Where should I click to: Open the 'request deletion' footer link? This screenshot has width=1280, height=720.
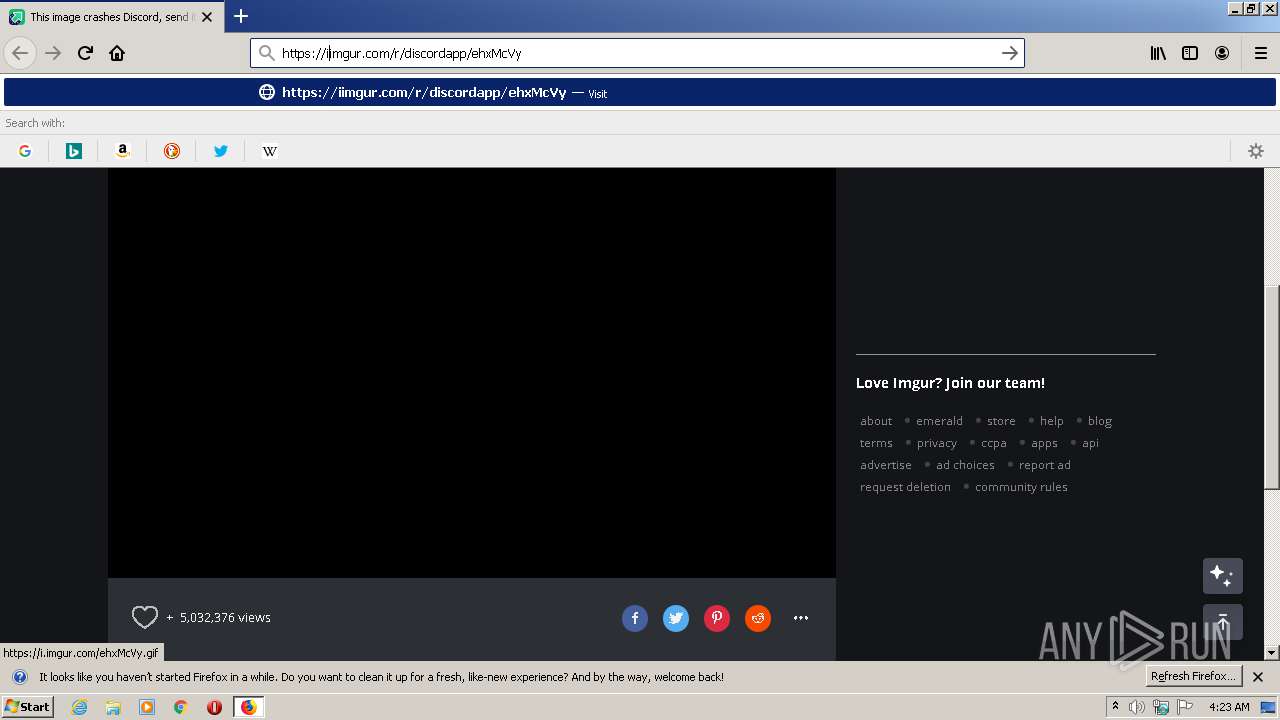pos(905,487)
